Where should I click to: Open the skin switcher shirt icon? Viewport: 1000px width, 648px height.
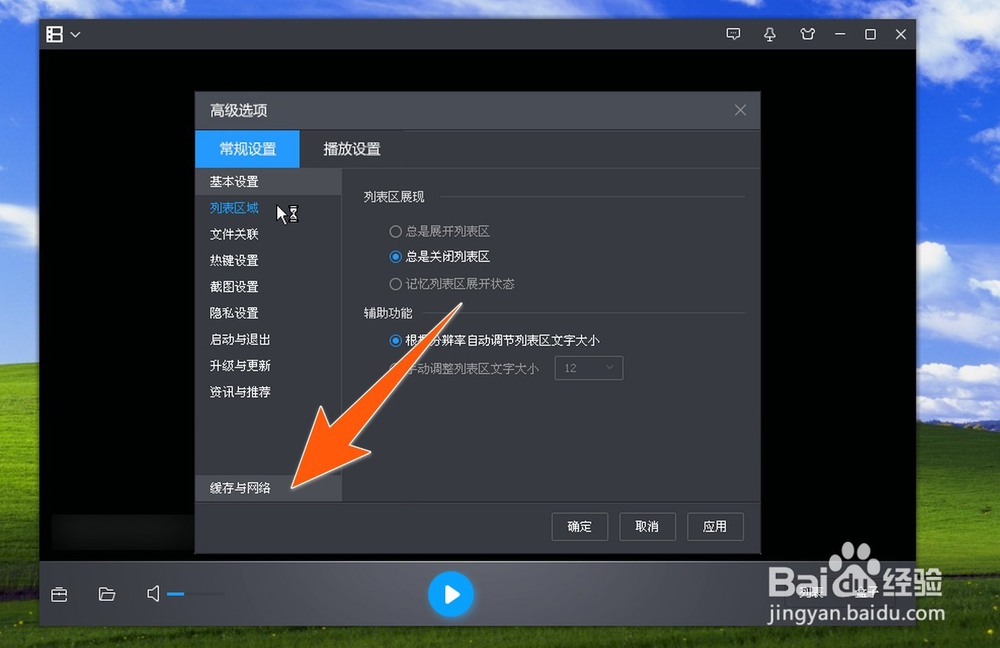click(807, 34)
